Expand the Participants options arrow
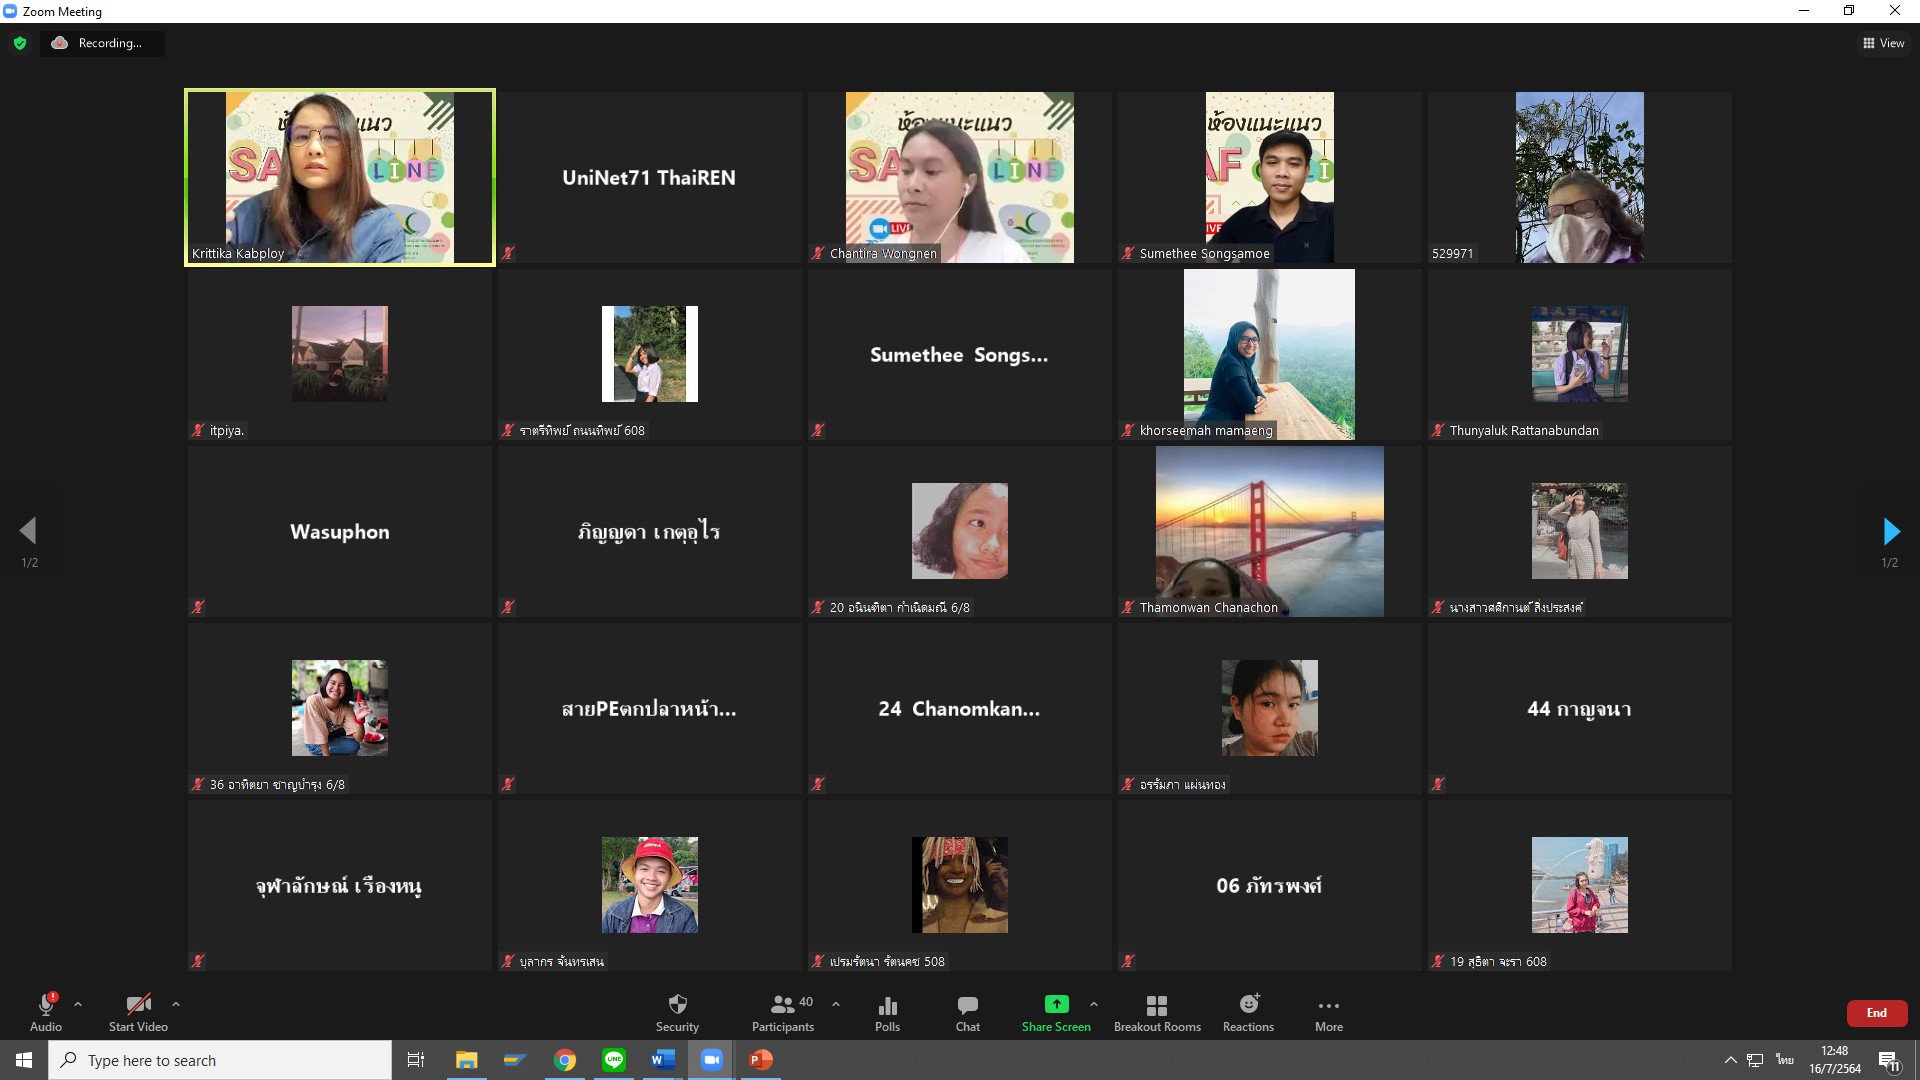Image resolution: width=1920 pixels, height=1080 pixels. click(836, 1004)
